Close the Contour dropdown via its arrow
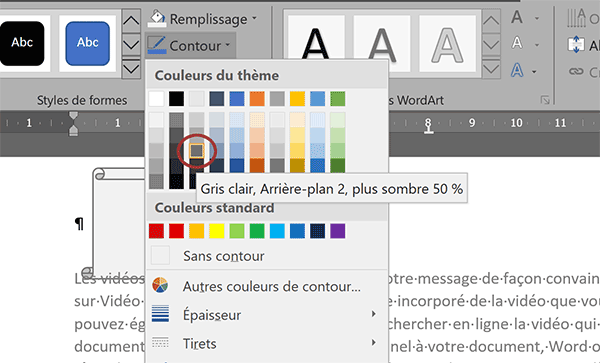Image resolution: width=600 pixels, height=363 pixels. point(228,45)
